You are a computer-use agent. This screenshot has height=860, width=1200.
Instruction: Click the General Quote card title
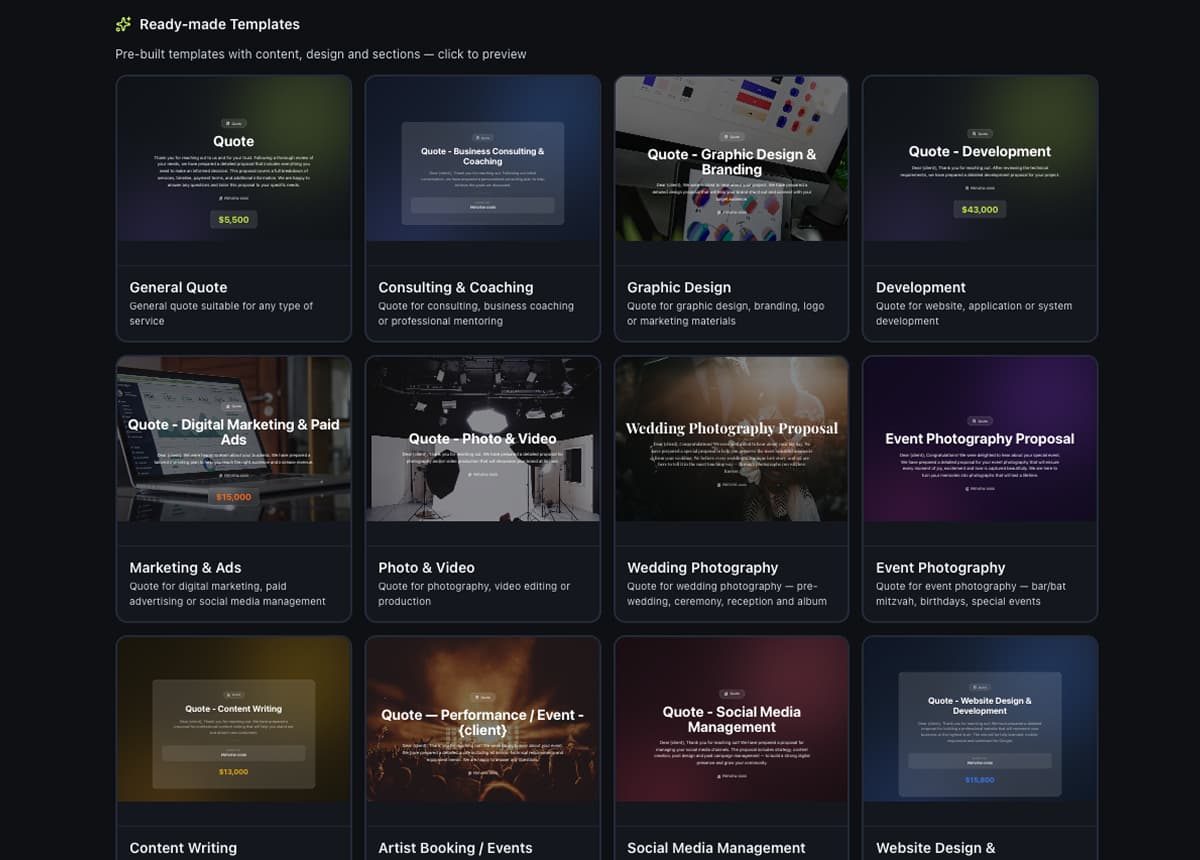click(x=178, y=287)
